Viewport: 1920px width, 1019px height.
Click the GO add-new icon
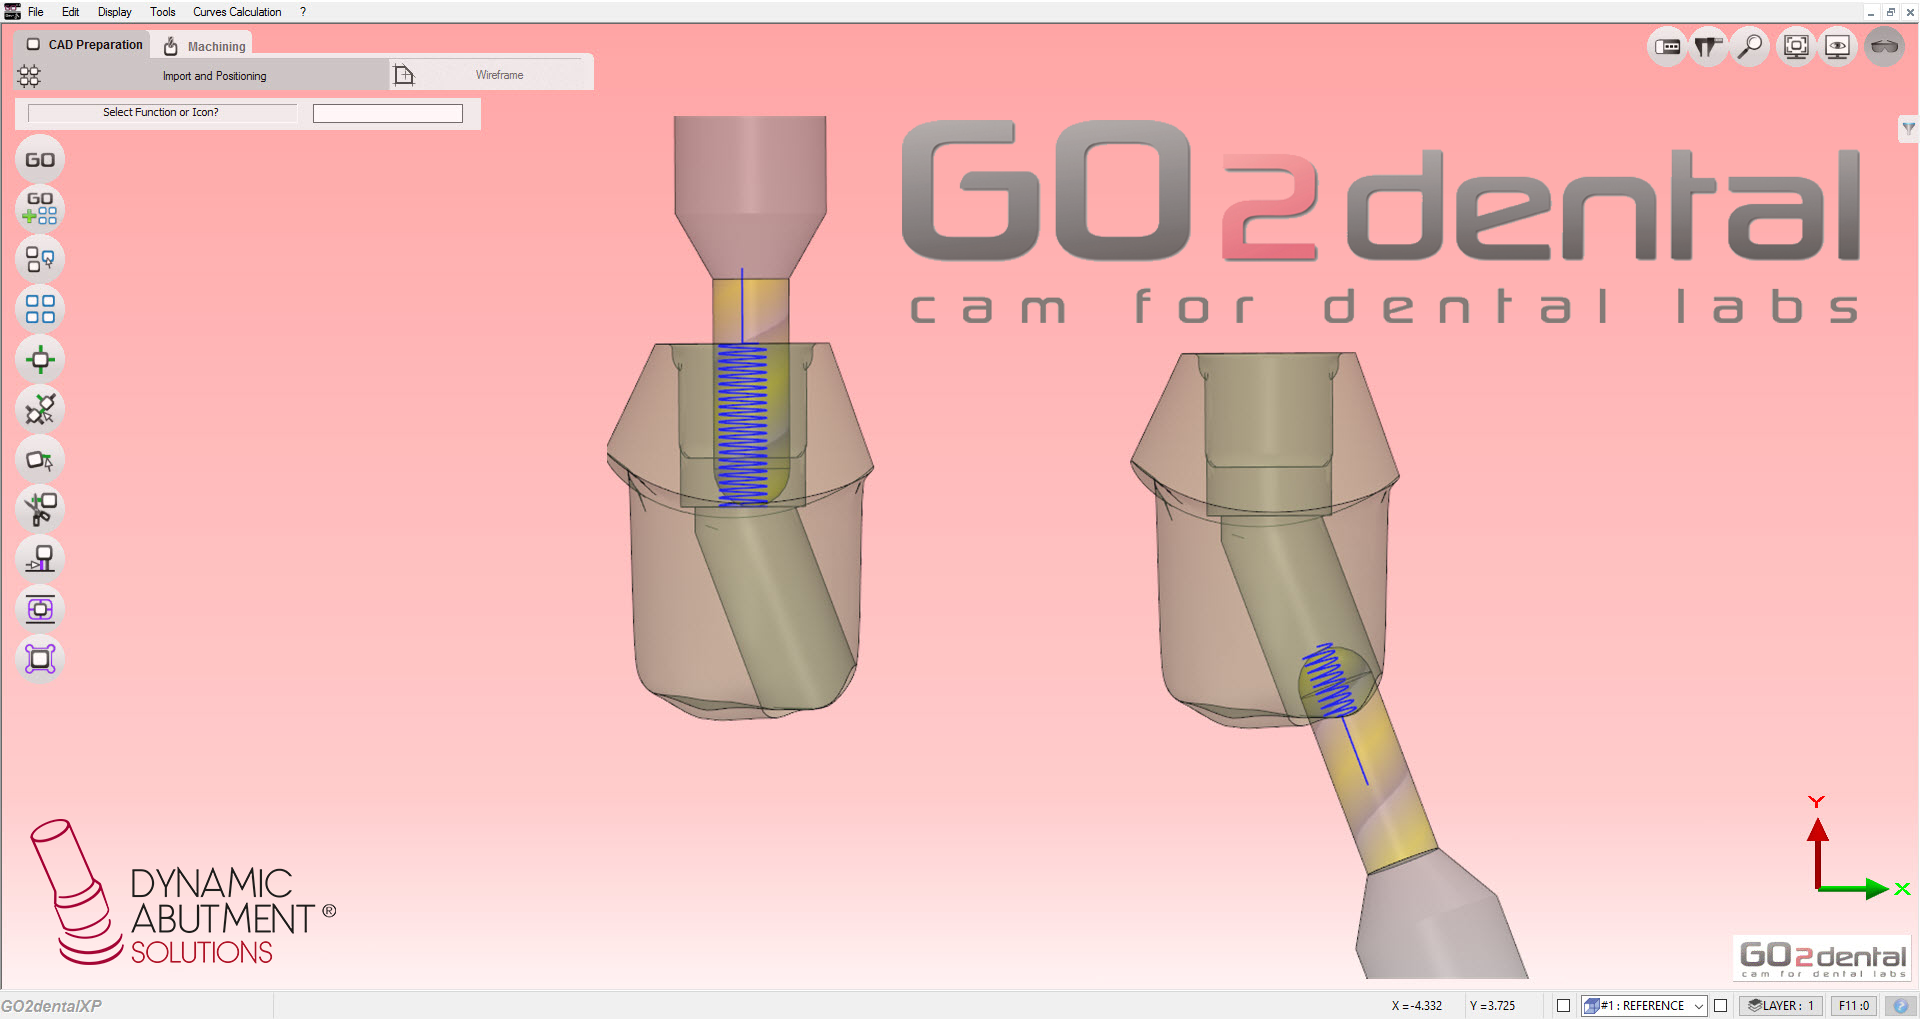[40, 210]
